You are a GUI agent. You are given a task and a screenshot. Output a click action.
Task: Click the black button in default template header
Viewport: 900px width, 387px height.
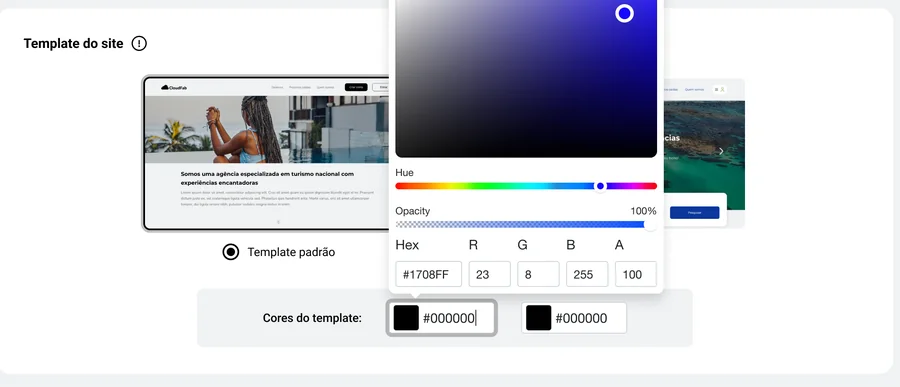coord(356,87)
